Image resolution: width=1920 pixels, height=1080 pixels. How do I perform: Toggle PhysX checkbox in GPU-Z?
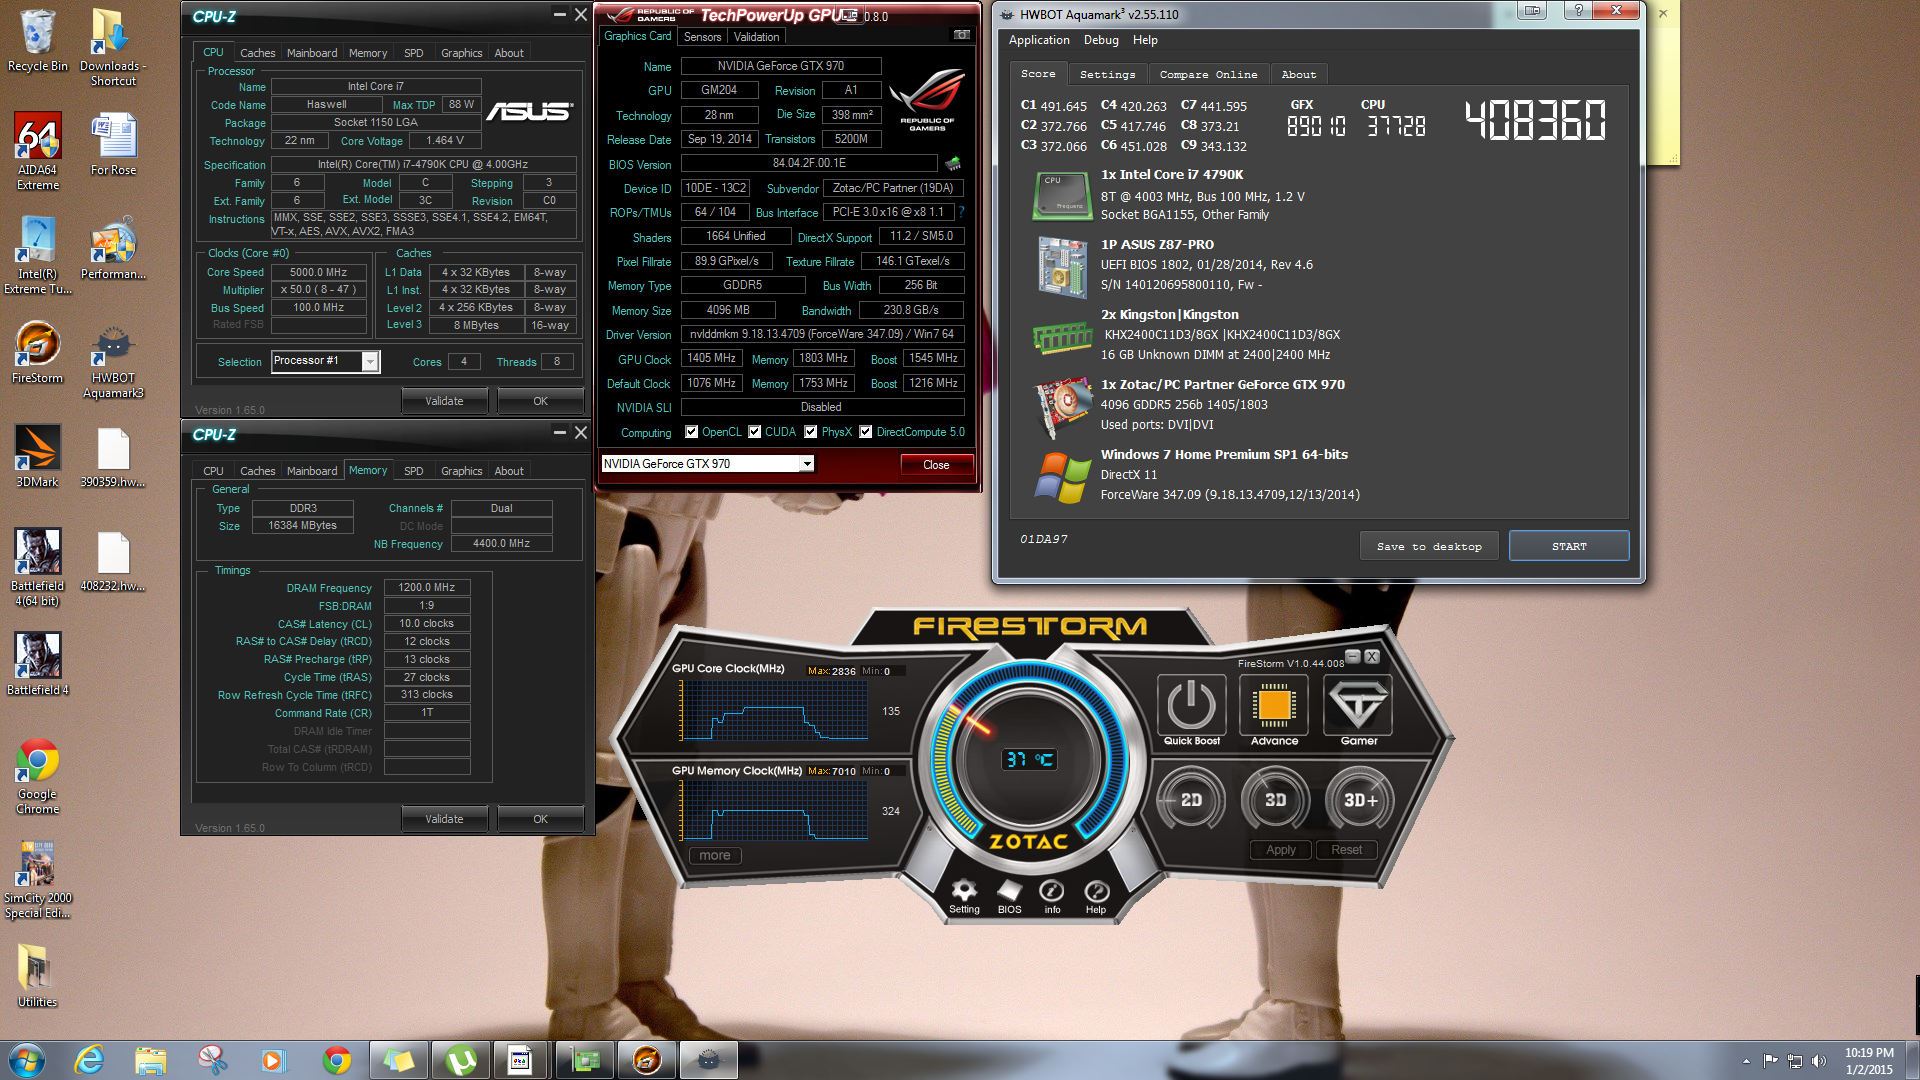811,432
